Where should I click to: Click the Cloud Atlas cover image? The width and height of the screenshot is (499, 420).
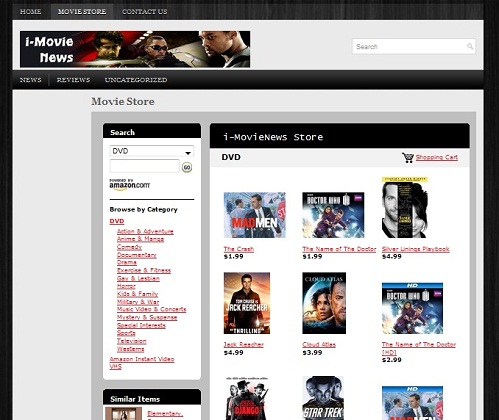click(324, 303)
